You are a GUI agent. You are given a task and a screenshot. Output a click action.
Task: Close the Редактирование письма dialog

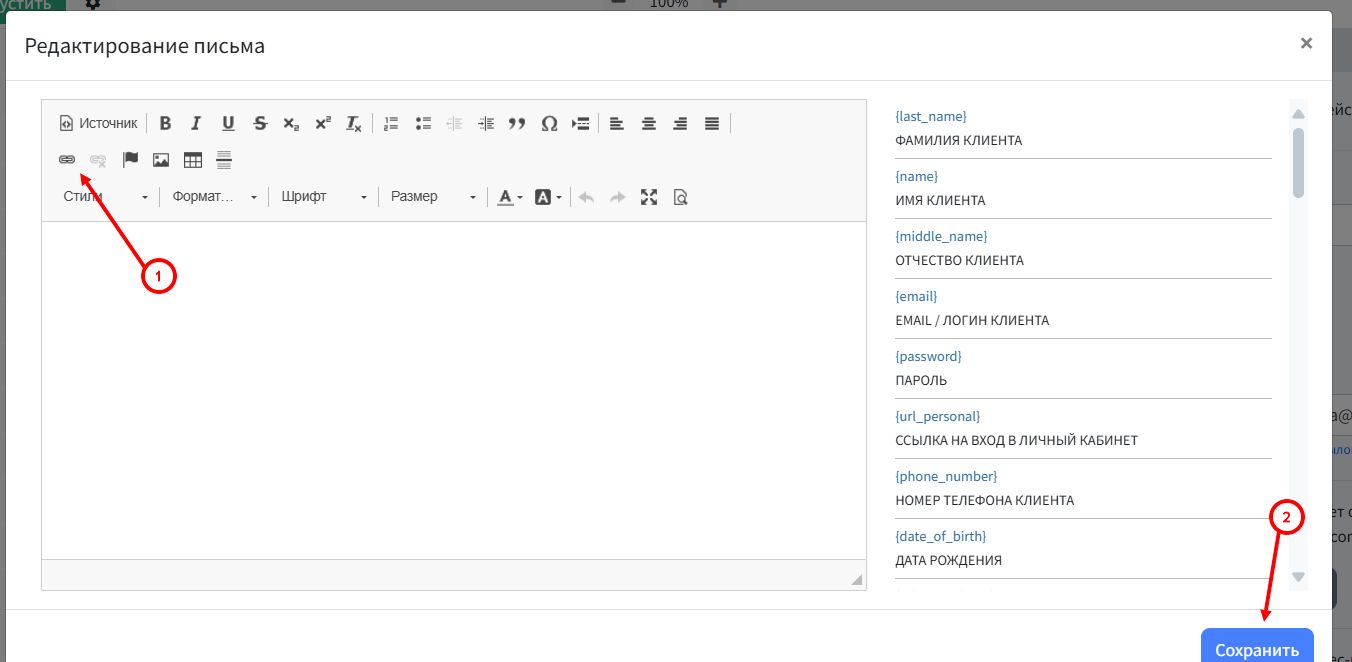pos(1306,43)
